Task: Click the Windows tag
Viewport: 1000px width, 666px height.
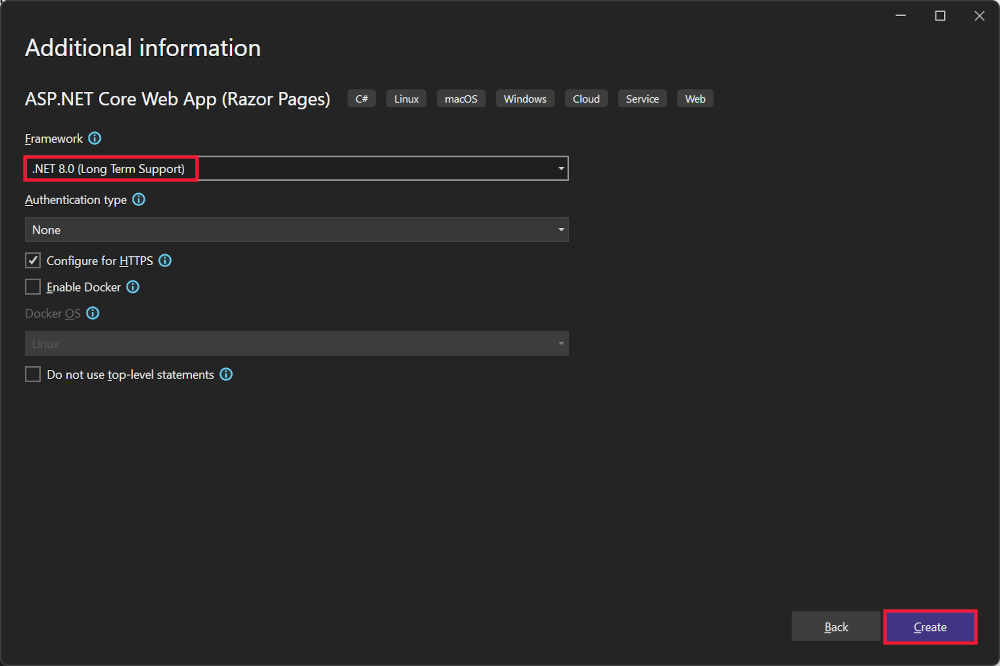Action: tap(525, 99)
